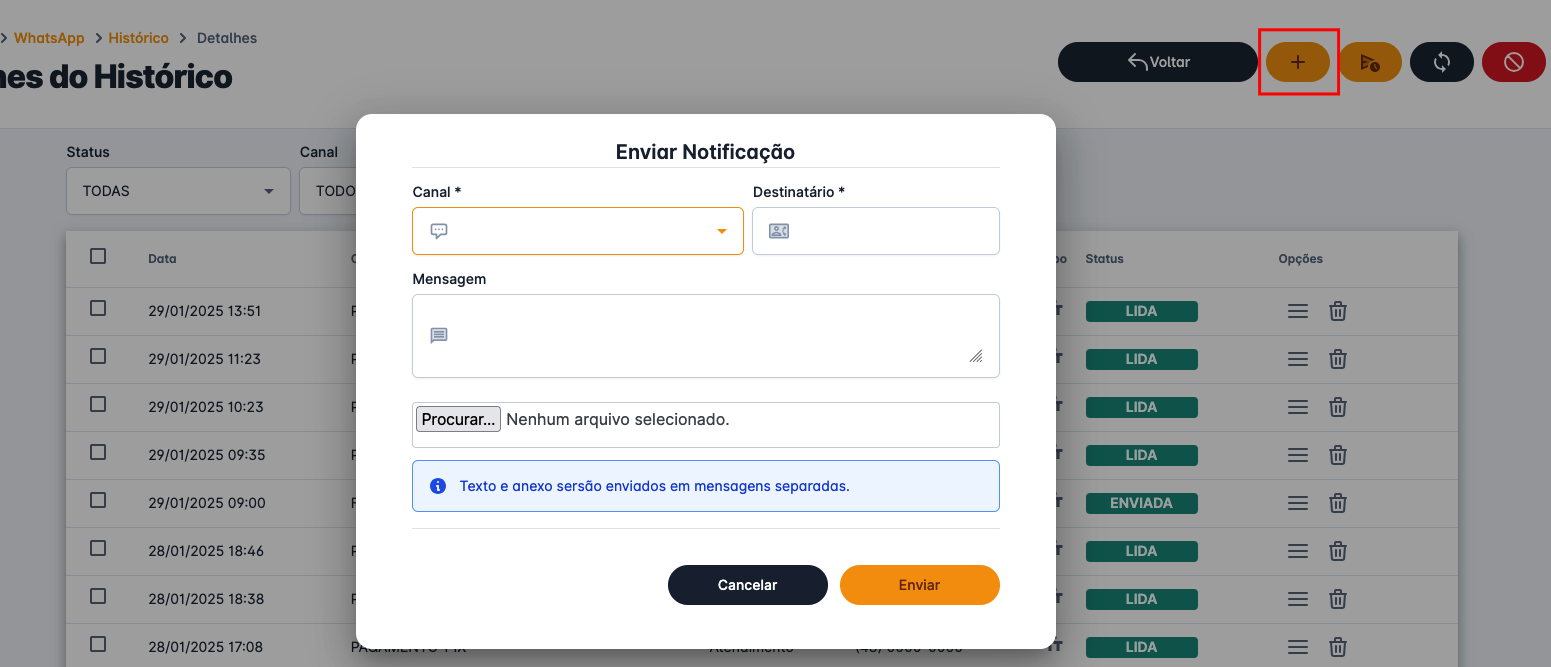Click the dark refresh sync button
The height and width of the screenshot is (667, 1551).
click(1441, 62)
